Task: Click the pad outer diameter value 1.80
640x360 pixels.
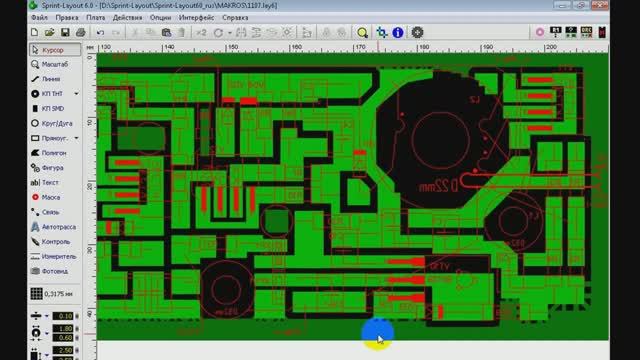Action: coord(63,329)
